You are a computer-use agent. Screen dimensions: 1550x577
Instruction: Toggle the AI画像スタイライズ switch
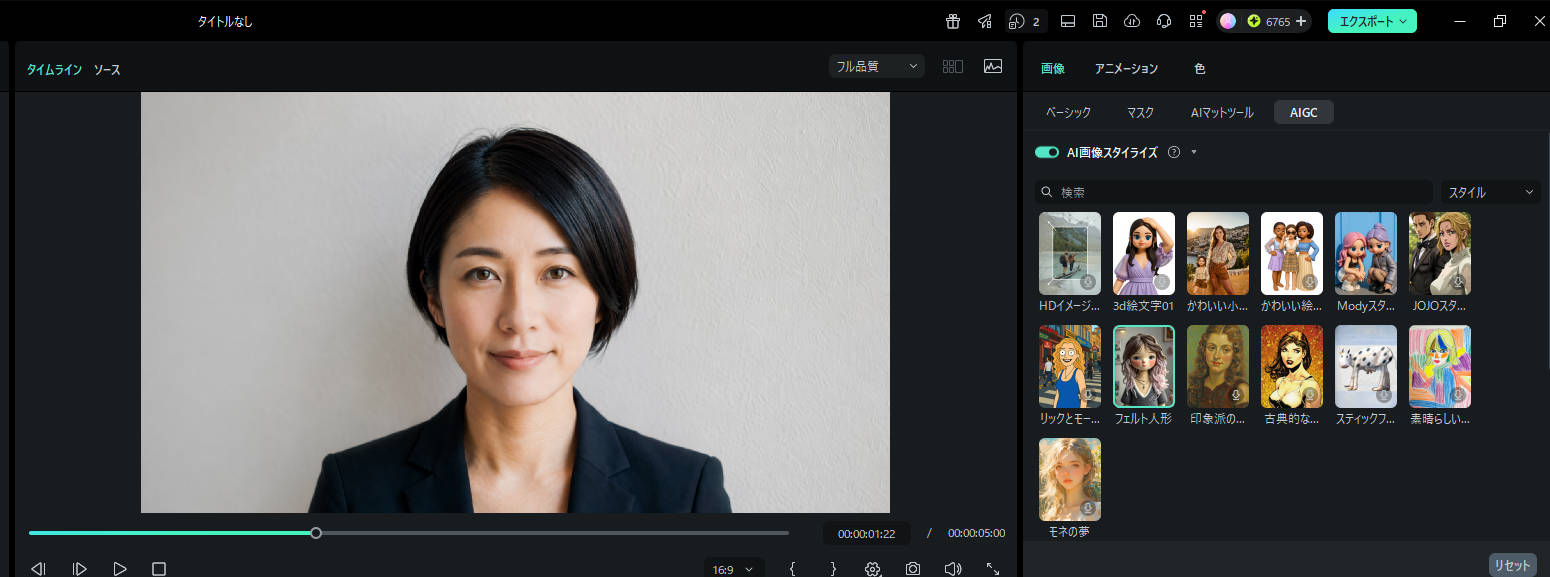[1047, 152]
